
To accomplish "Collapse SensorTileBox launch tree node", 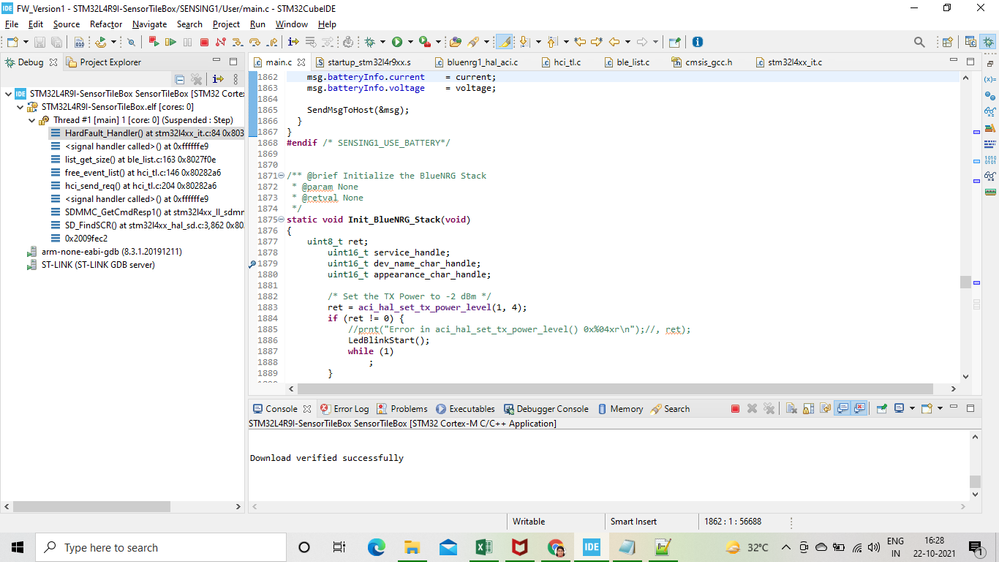I will (x=8, y=94).
